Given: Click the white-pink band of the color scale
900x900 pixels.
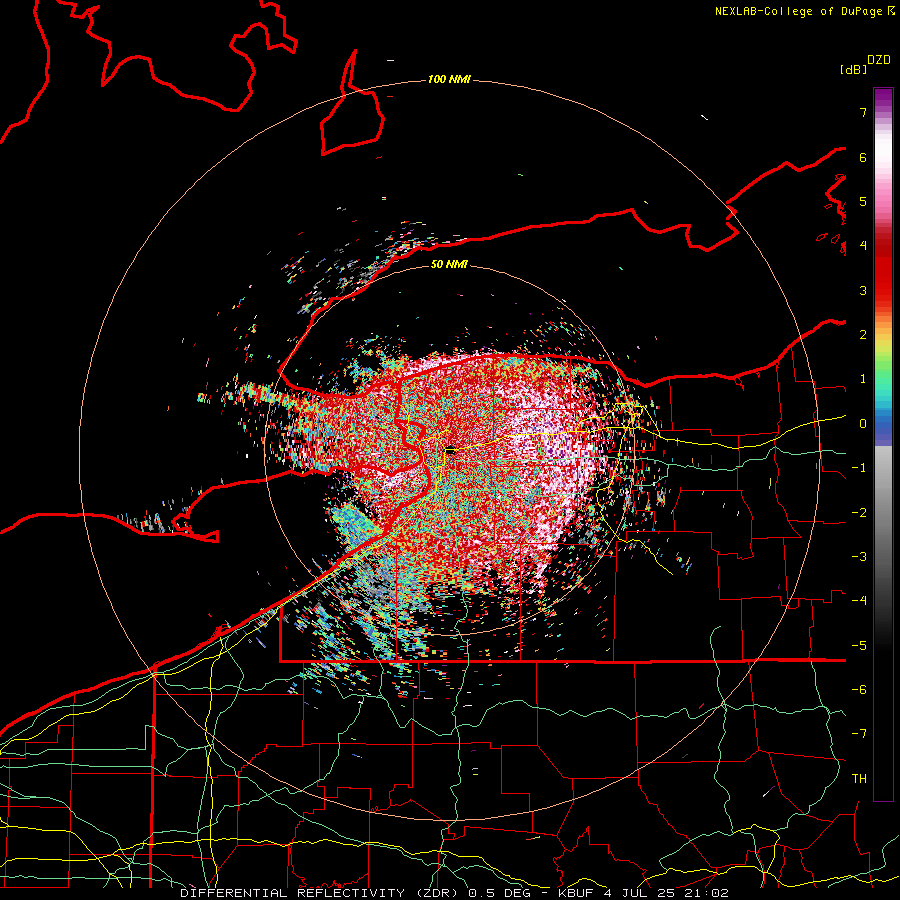Looking at the screenshot, I should click(x=883, y=155).
